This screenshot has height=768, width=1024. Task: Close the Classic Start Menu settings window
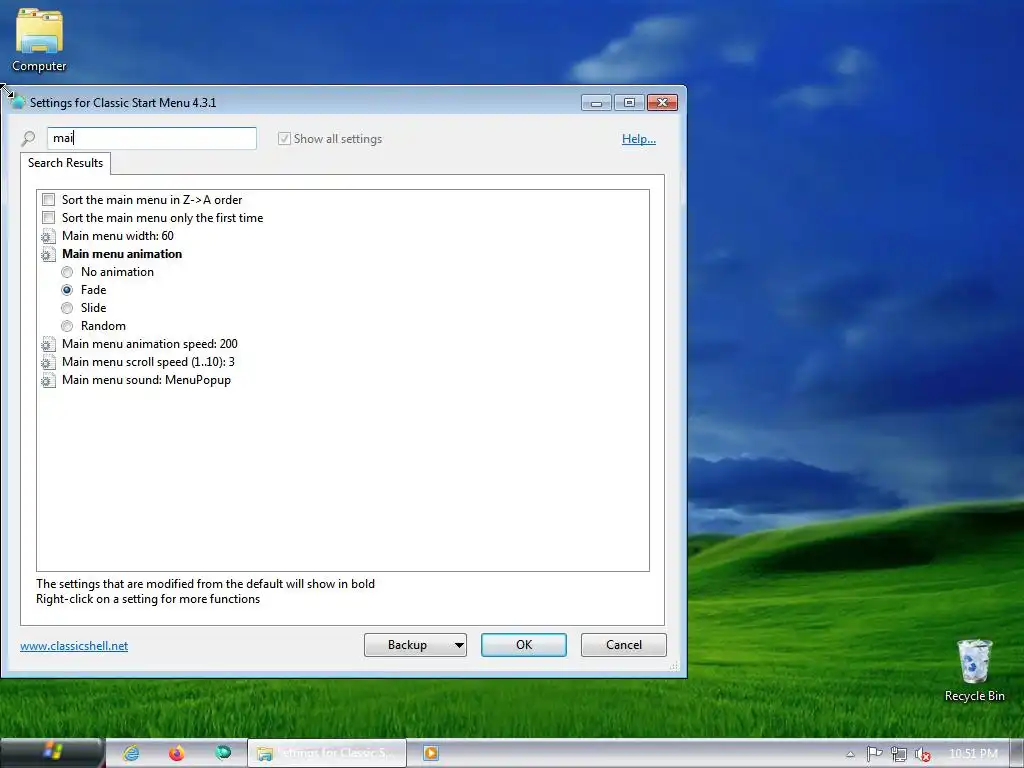click(662, 103)
